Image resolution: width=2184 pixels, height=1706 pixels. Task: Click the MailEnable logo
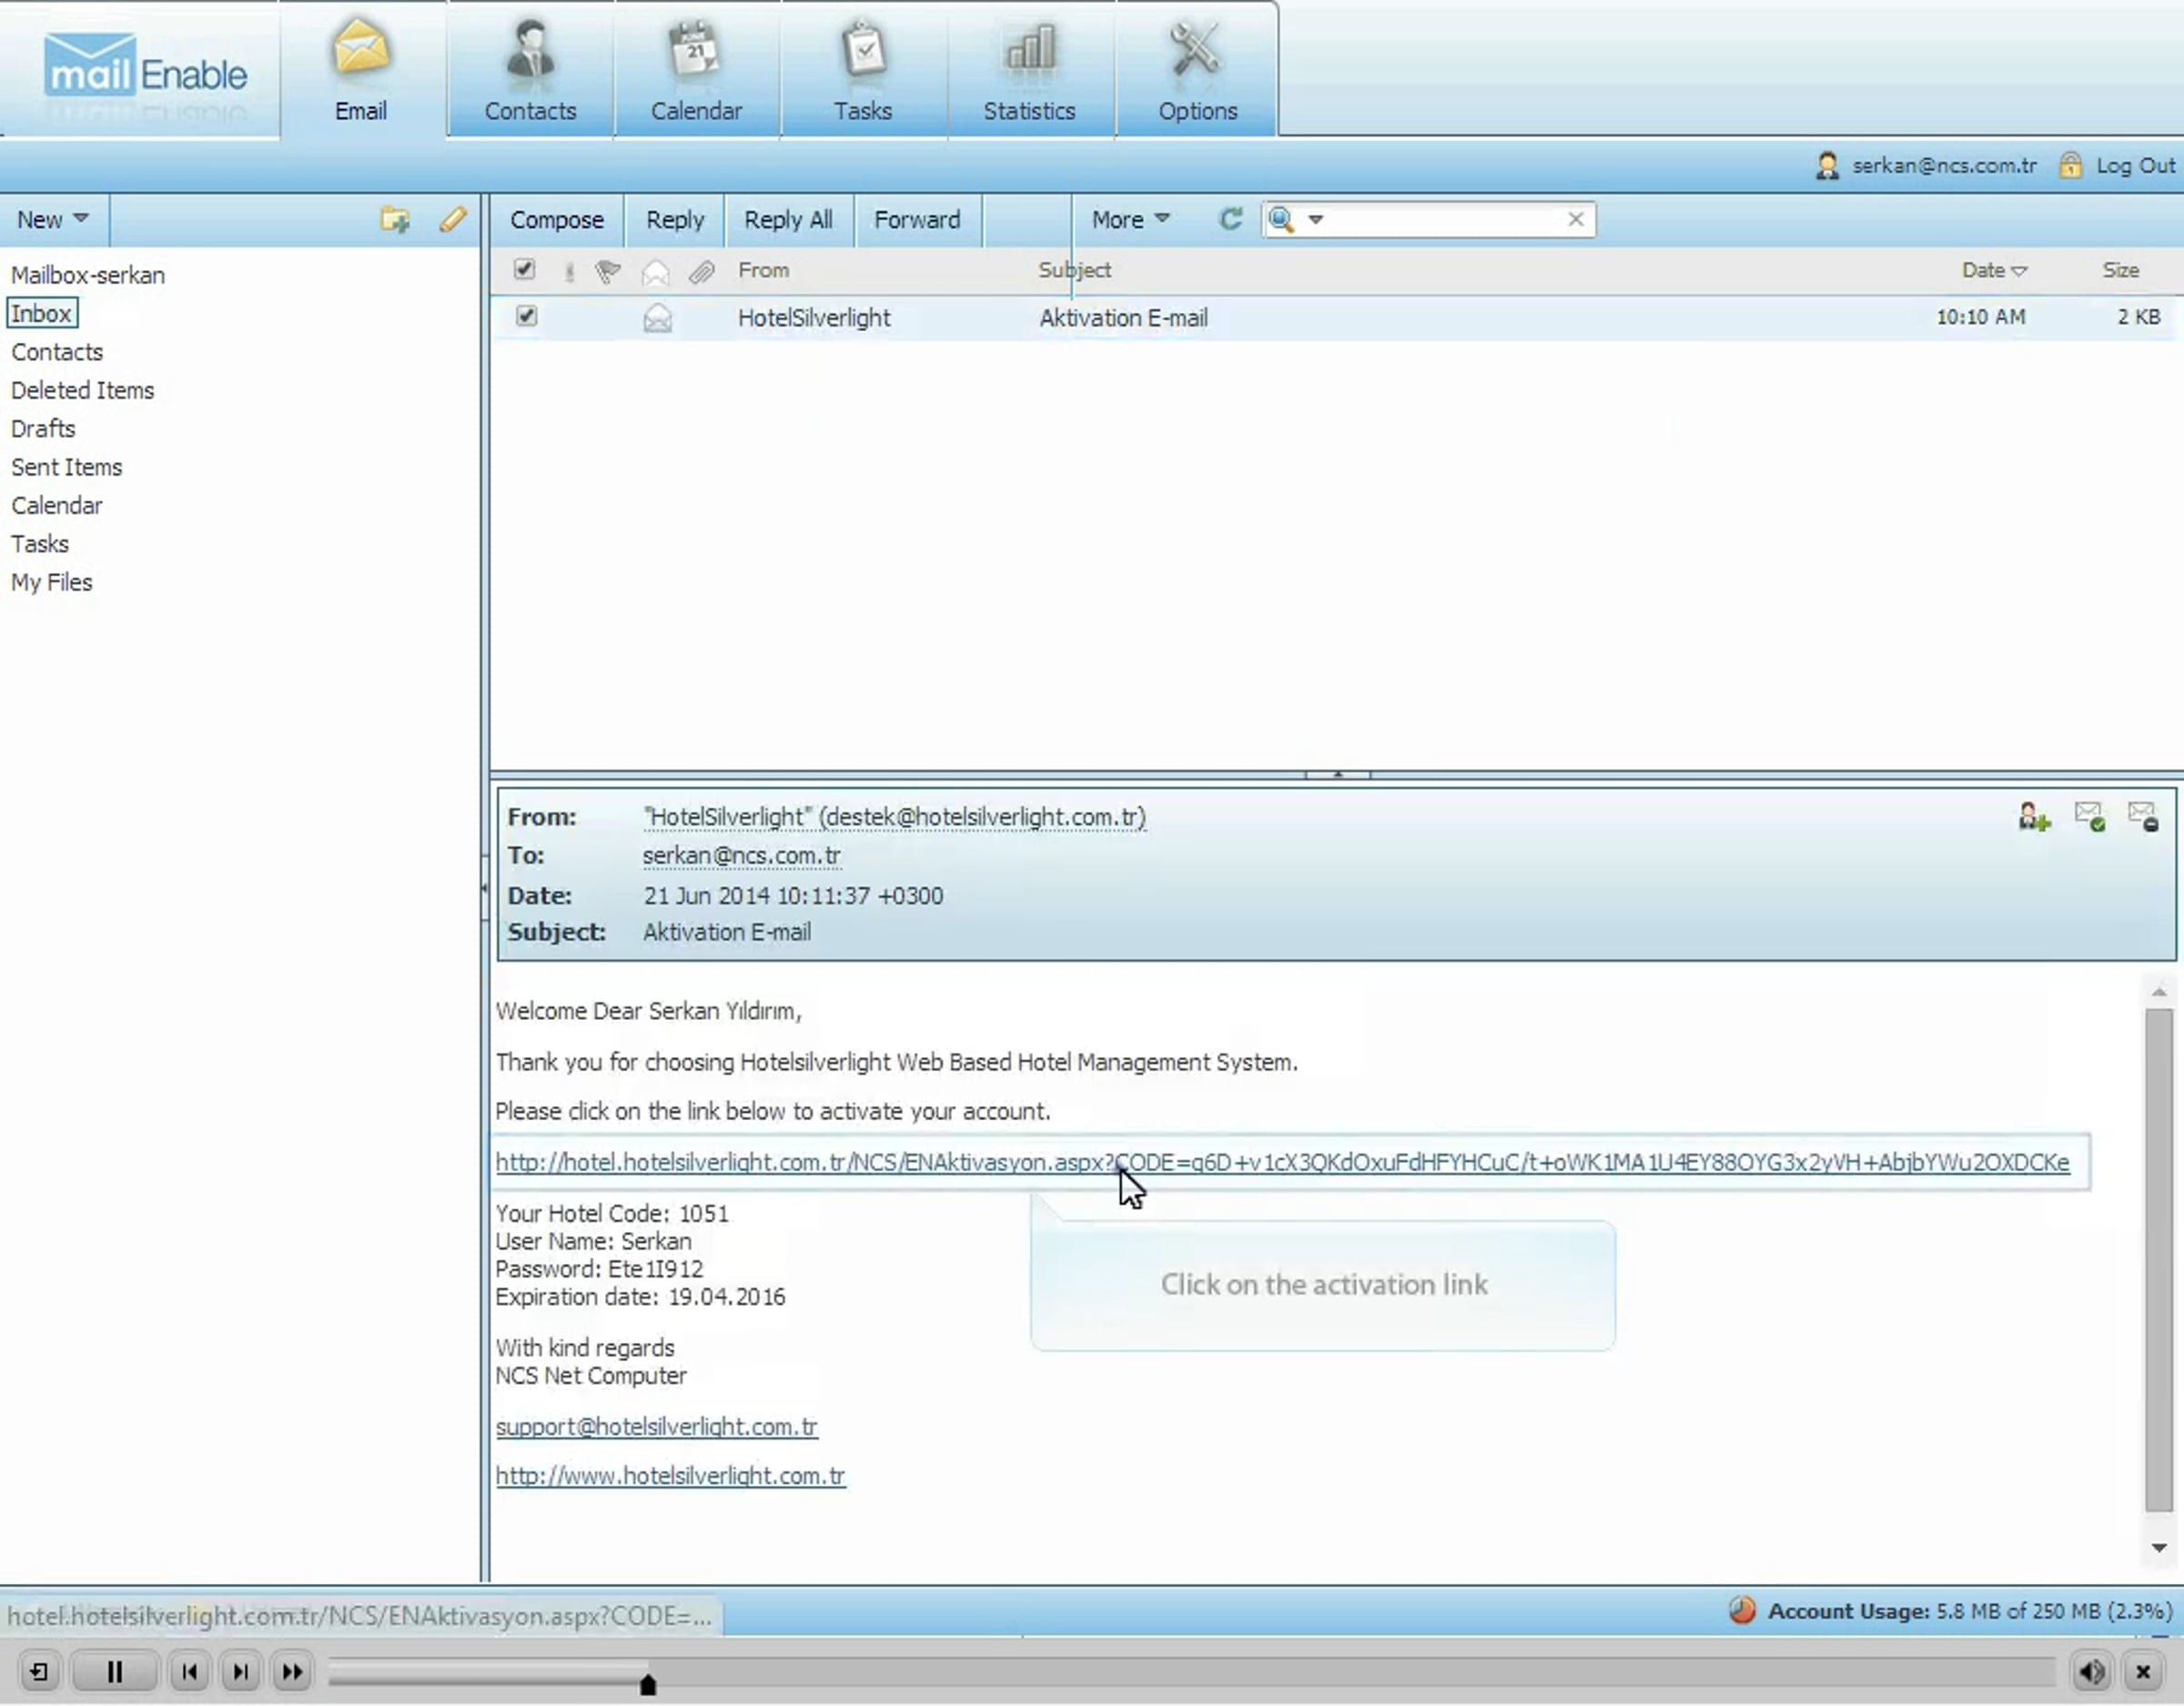(145, 68)
